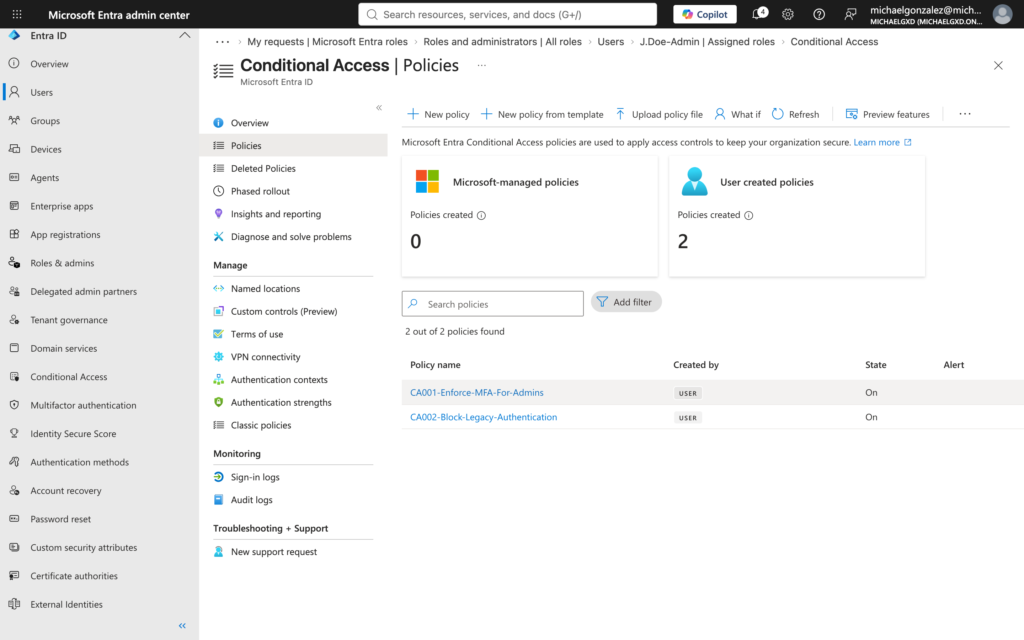Open Authentication strengths
Viewport: 1024px width, 640px height.
(x=281, y=403)
